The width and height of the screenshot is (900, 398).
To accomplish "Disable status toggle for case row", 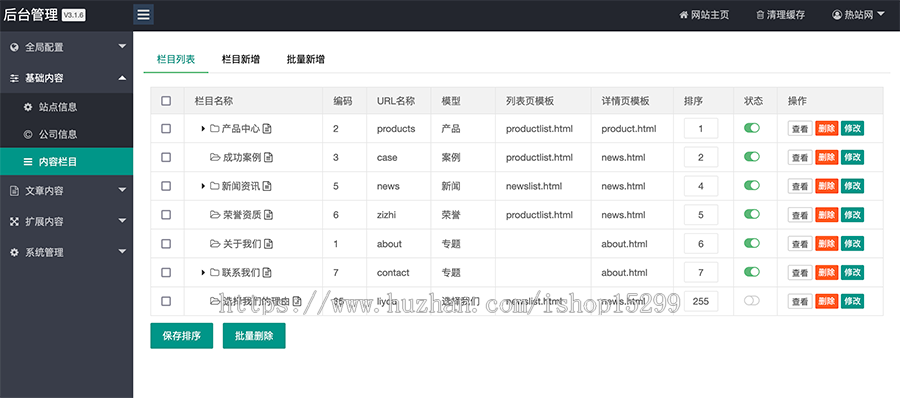I will [751, 157].
